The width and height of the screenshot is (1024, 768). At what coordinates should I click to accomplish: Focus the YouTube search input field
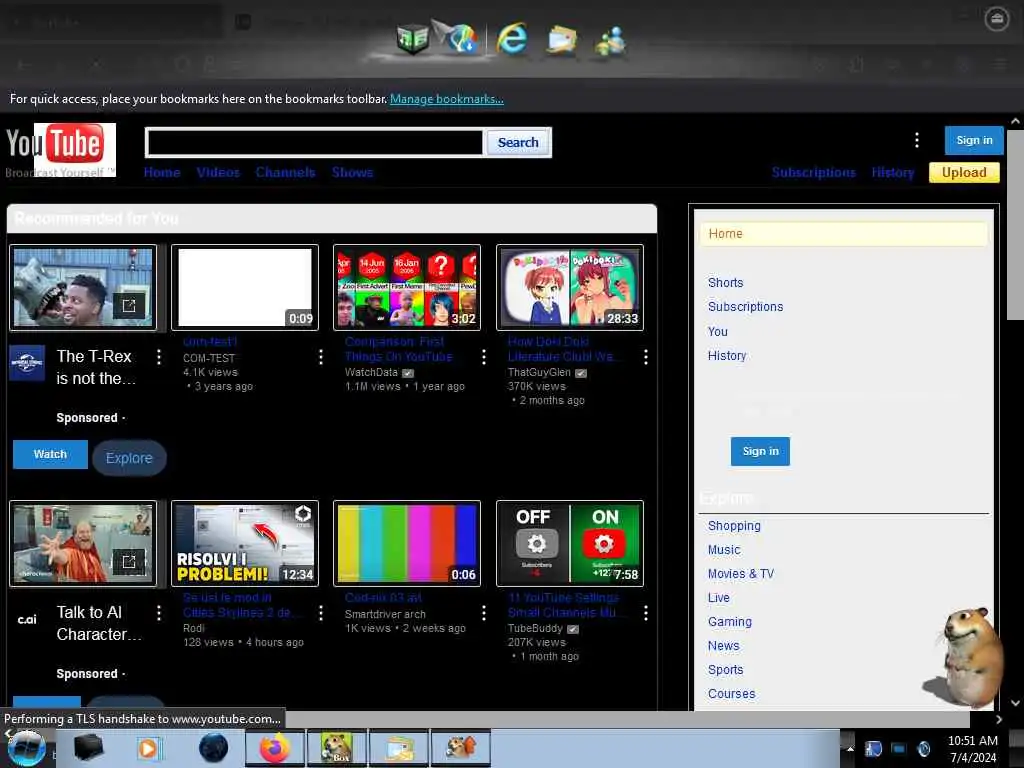315,142
